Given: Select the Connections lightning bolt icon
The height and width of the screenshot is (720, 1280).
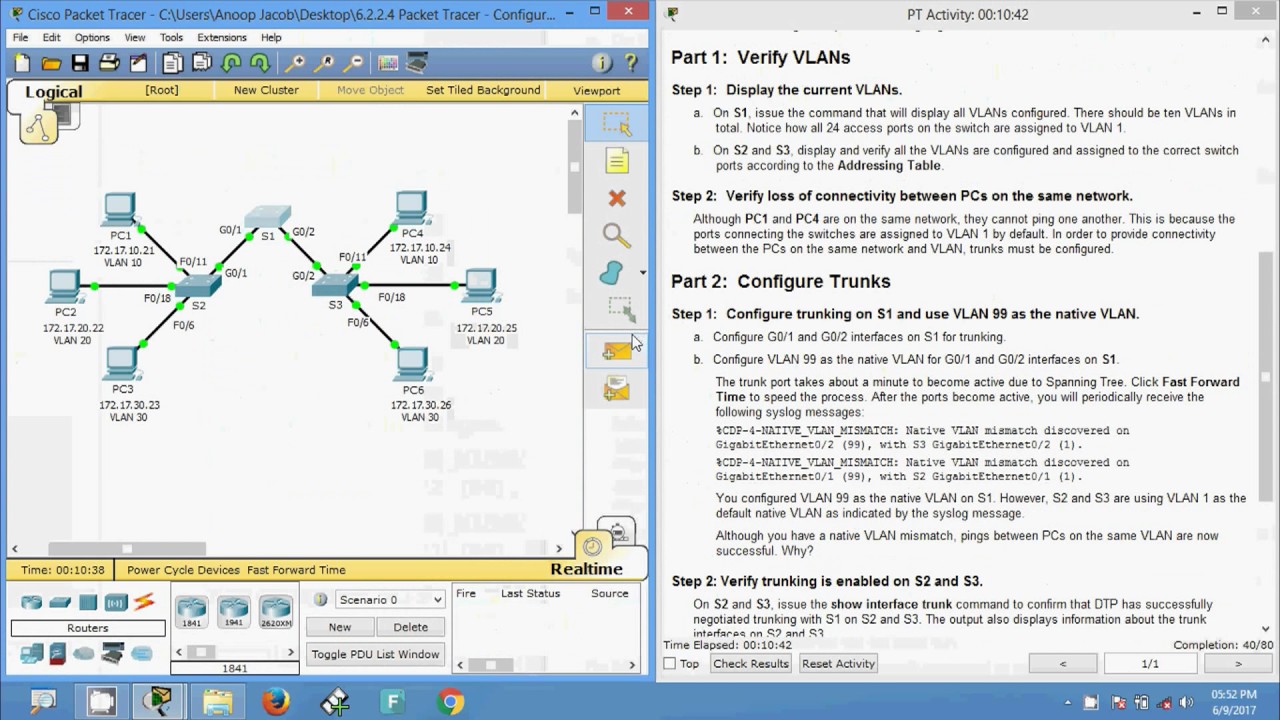Looking at the screenshot, I should 144,602.
